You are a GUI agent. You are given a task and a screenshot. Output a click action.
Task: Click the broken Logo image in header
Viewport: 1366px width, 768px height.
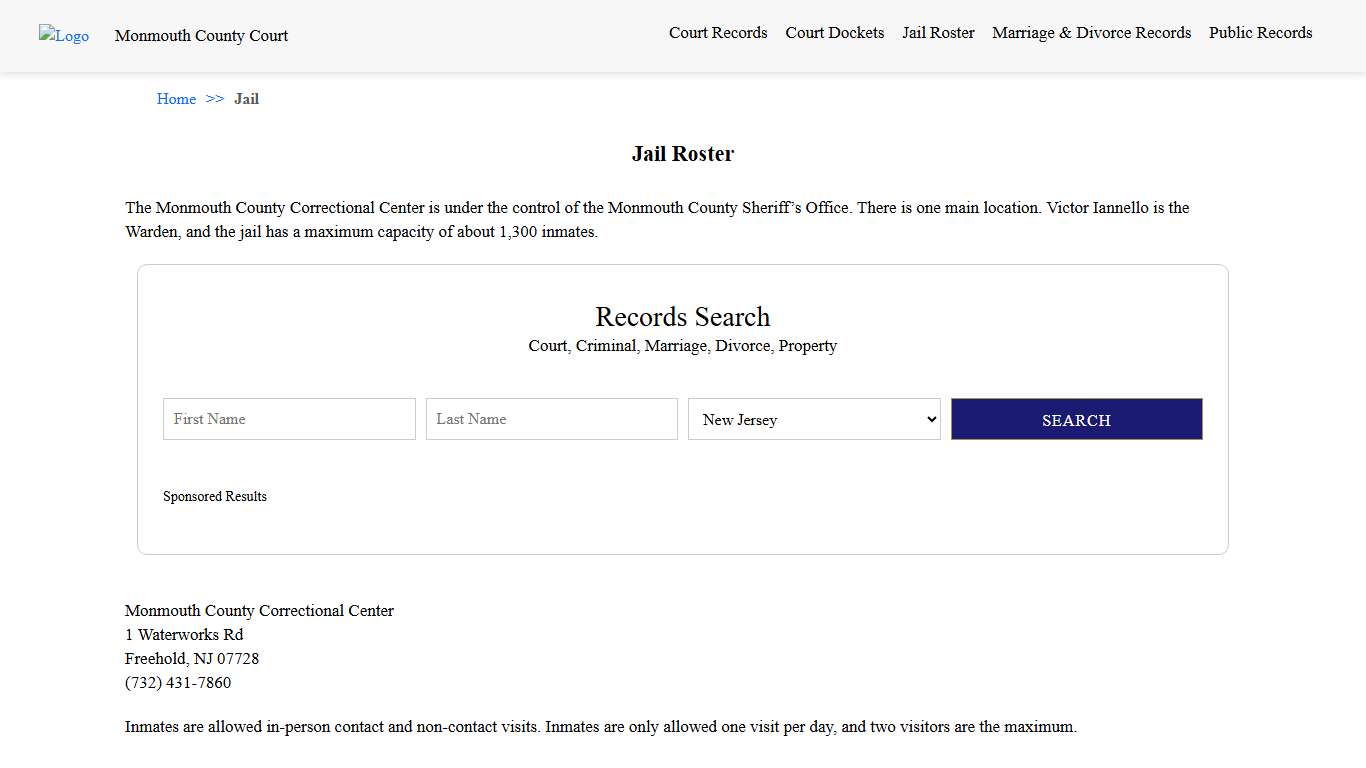coord(64,36)
